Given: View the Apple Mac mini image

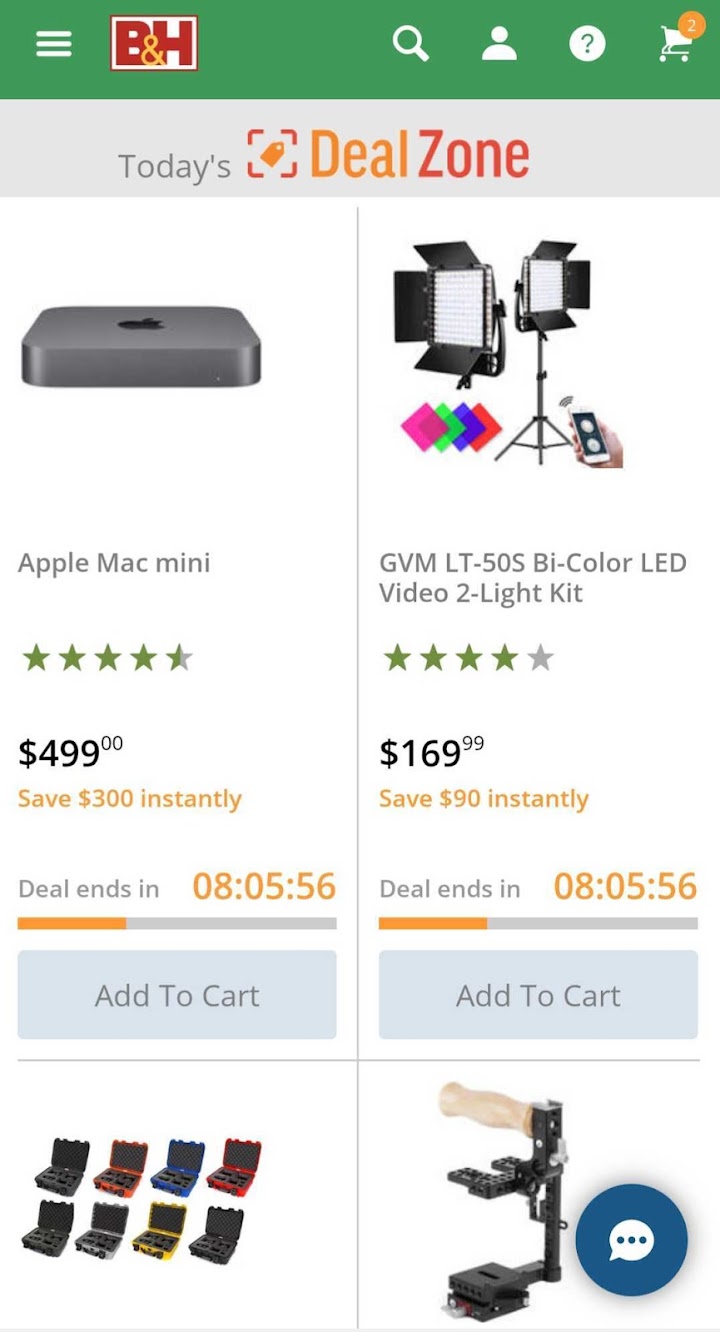Looking at the screenshot, I should pos(141,348).
